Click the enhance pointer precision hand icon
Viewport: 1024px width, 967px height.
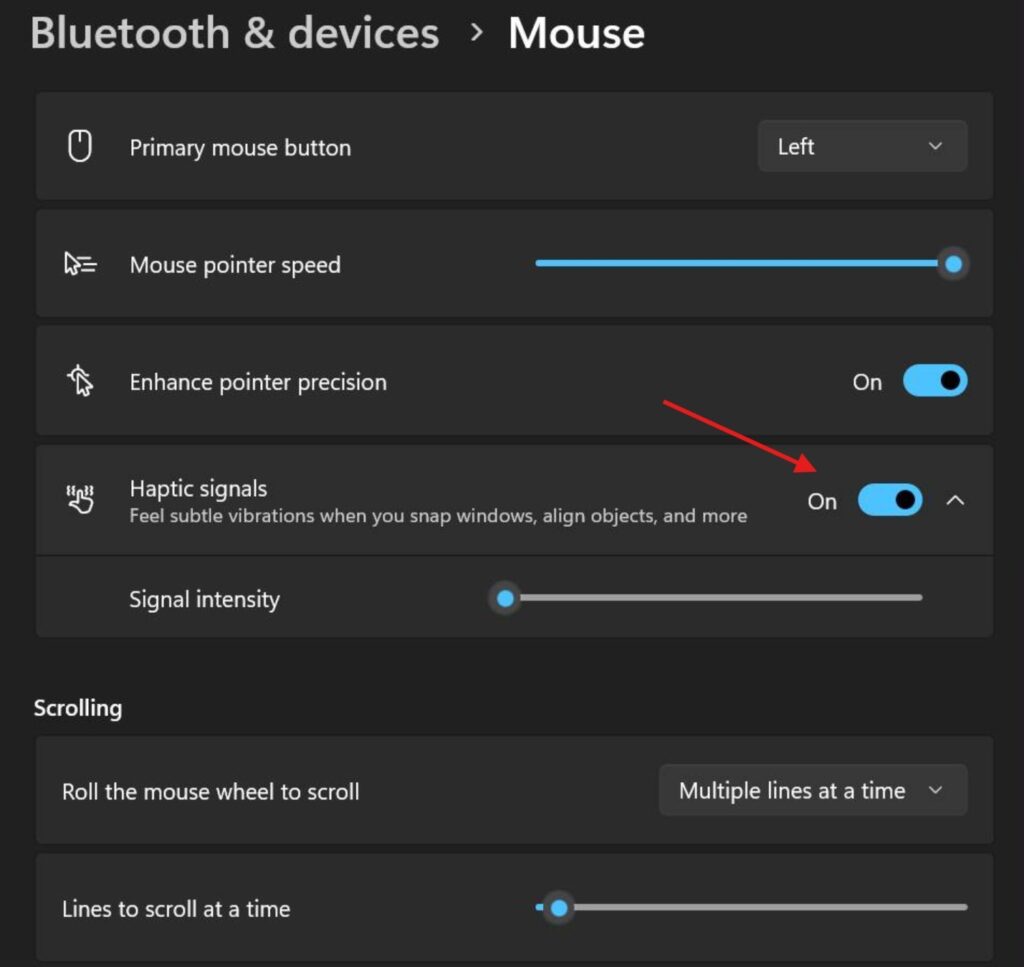coord(80,381)
